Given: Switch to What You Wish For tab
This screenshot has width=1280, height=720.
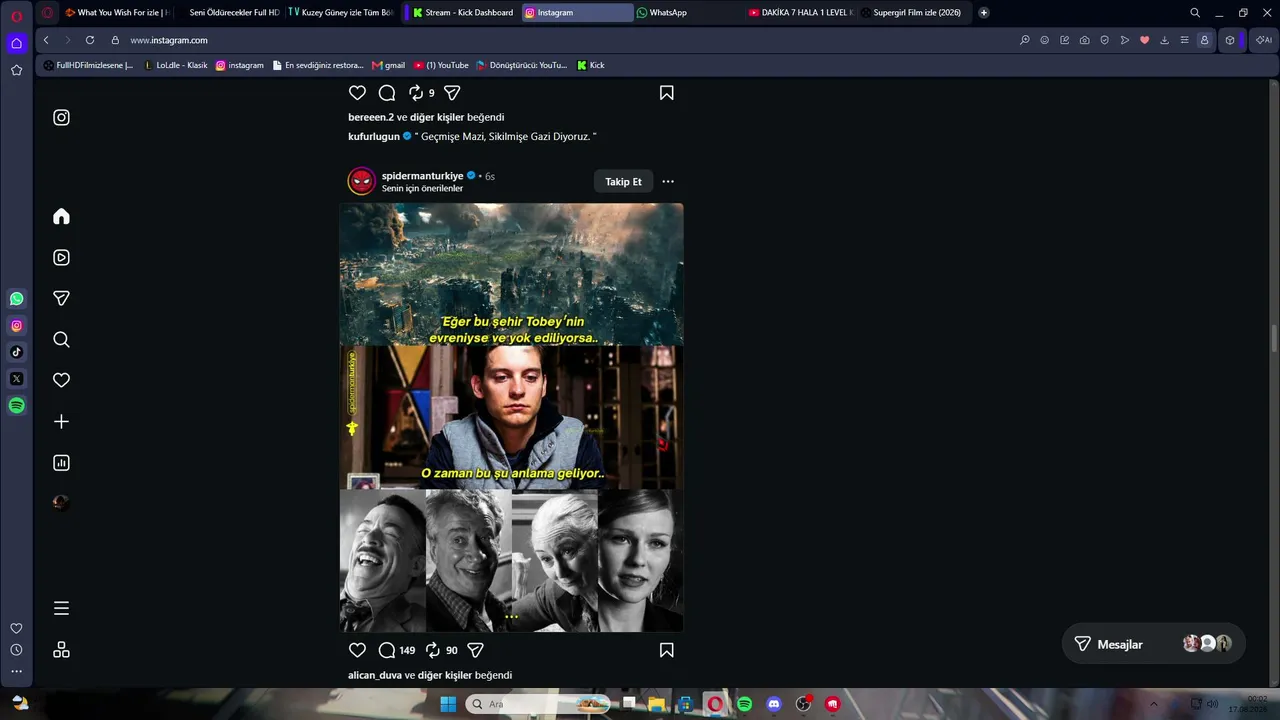Looking at the screenshot, I should point(117,13).
